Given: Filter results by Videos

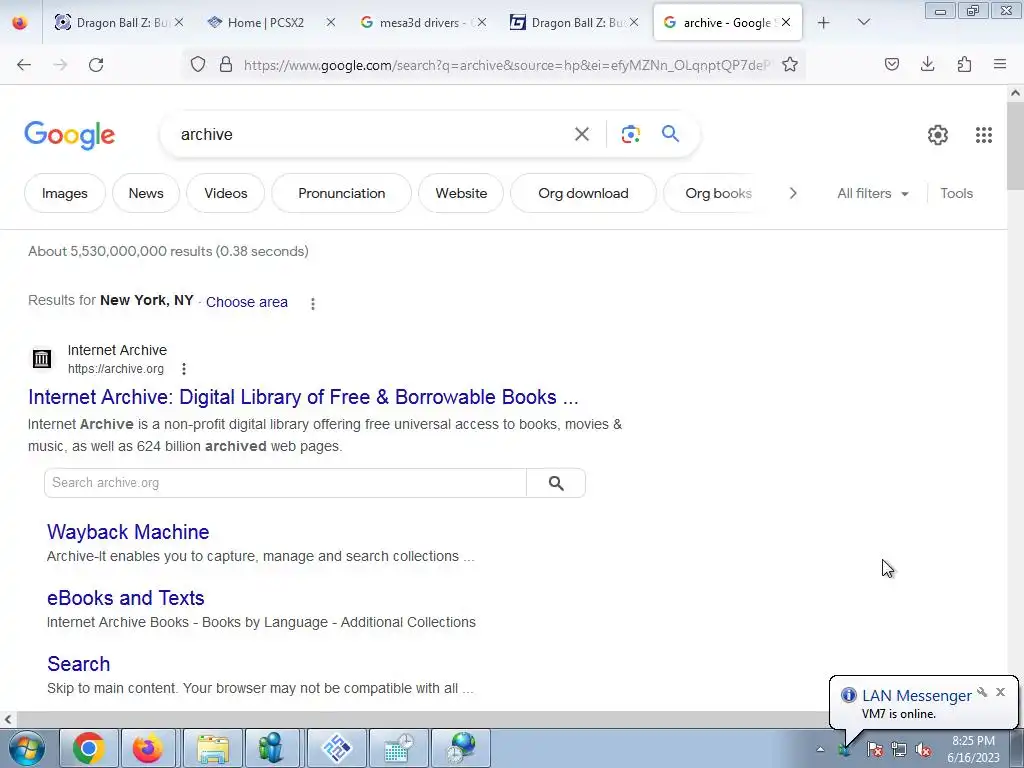Looking at the screenshot, I should [225, 193].
